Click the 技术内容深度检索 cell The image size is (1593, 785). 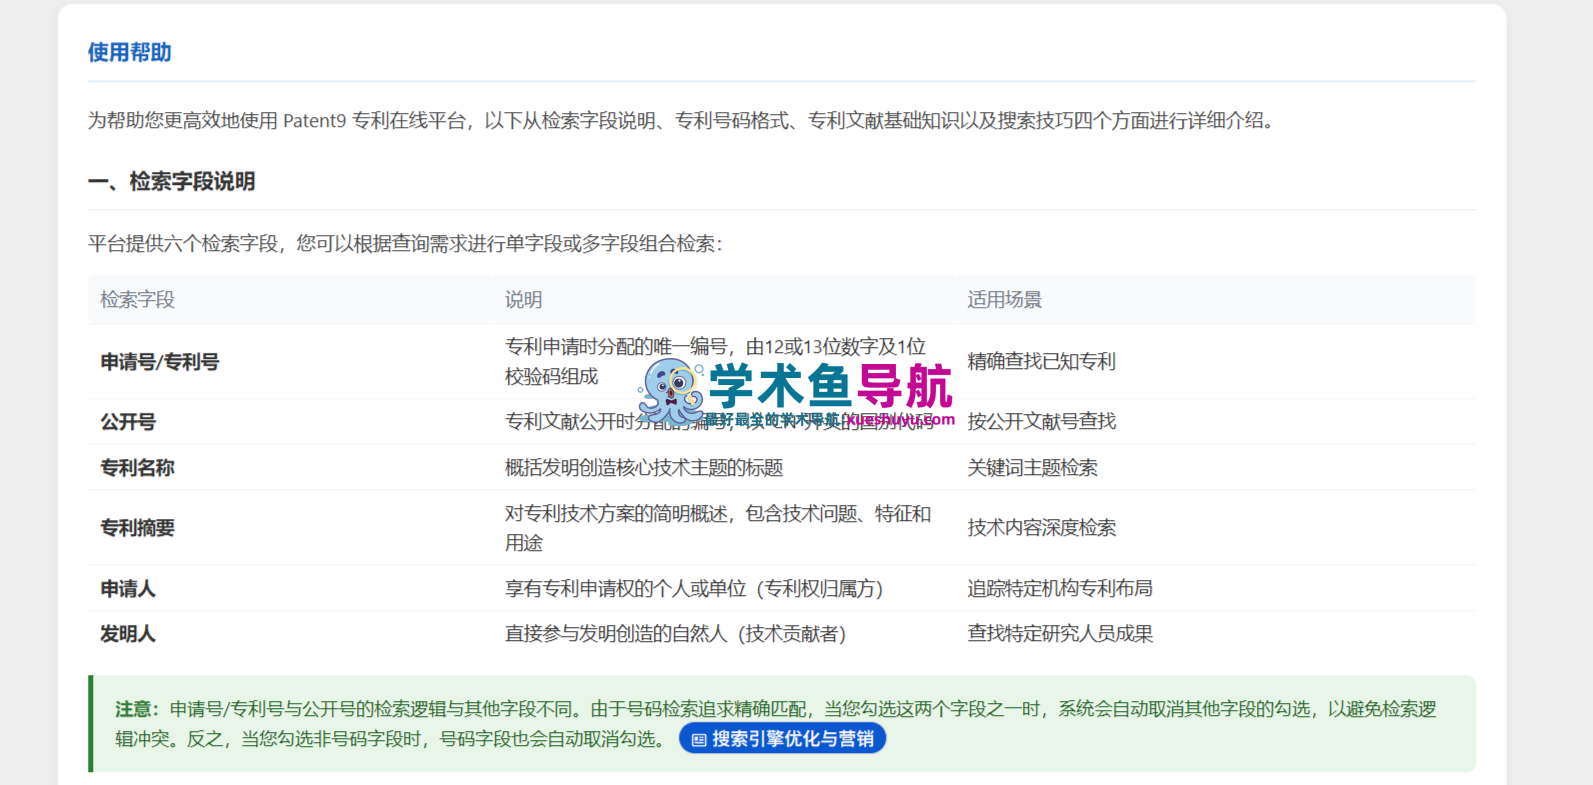(x=1215, y=528)
